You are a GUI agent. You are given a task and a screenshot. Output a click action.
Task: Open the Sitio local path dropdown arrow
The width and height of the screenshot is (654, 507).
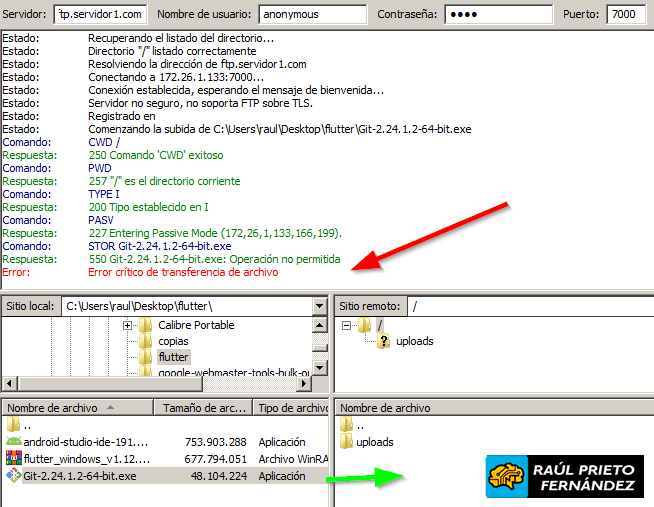coord(320,305)
